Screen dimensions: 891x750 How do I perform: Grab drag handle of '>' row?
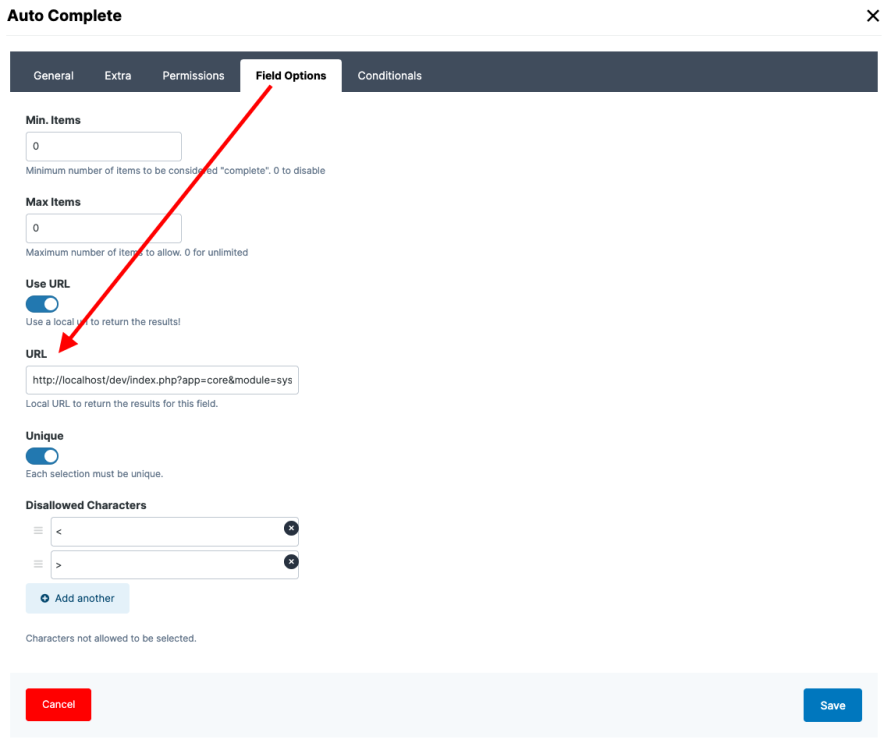(38, 564)
